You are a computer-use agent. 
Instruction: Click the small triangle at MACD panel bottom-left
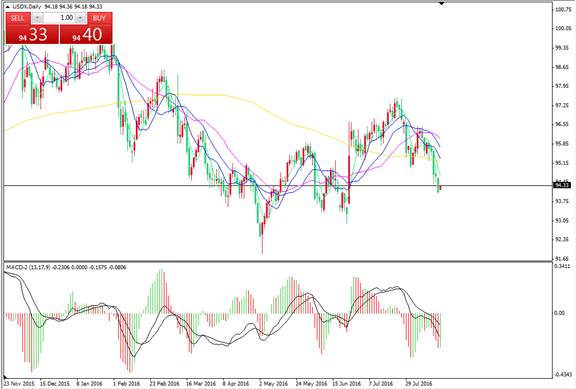[x=6, y=377]
